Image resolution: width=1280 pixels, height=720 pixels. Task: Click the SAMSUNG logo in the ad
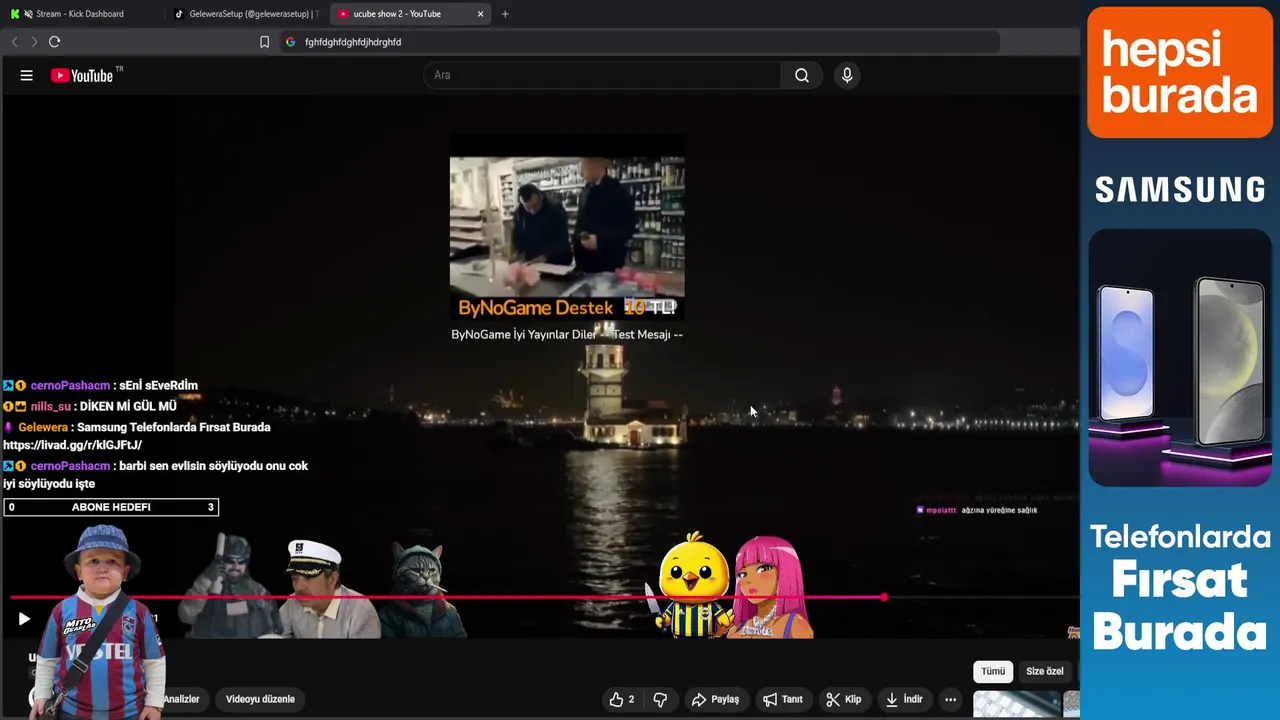point(1180,189)
